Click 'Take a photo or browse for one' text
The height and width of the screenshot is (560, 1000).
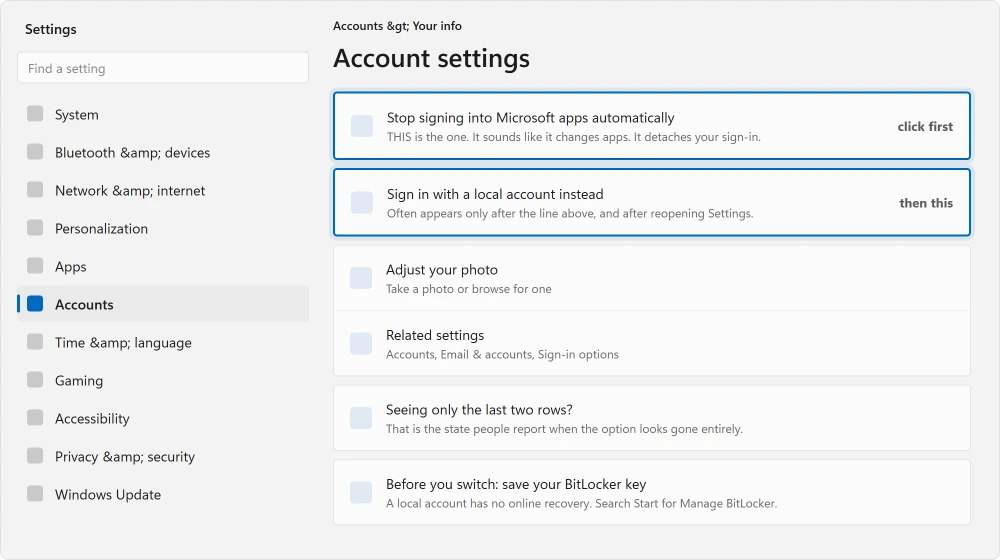click(469, 289)
